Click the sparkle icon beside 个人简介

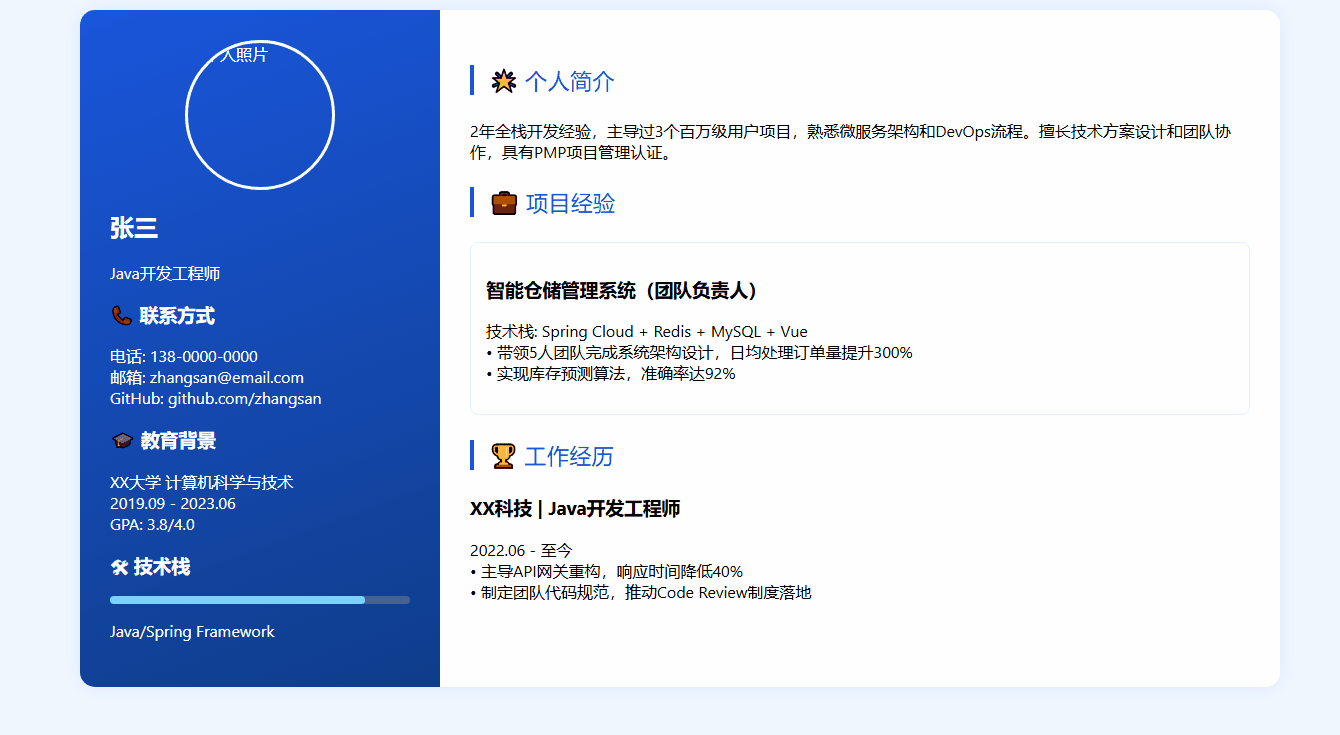pos(504,81)
